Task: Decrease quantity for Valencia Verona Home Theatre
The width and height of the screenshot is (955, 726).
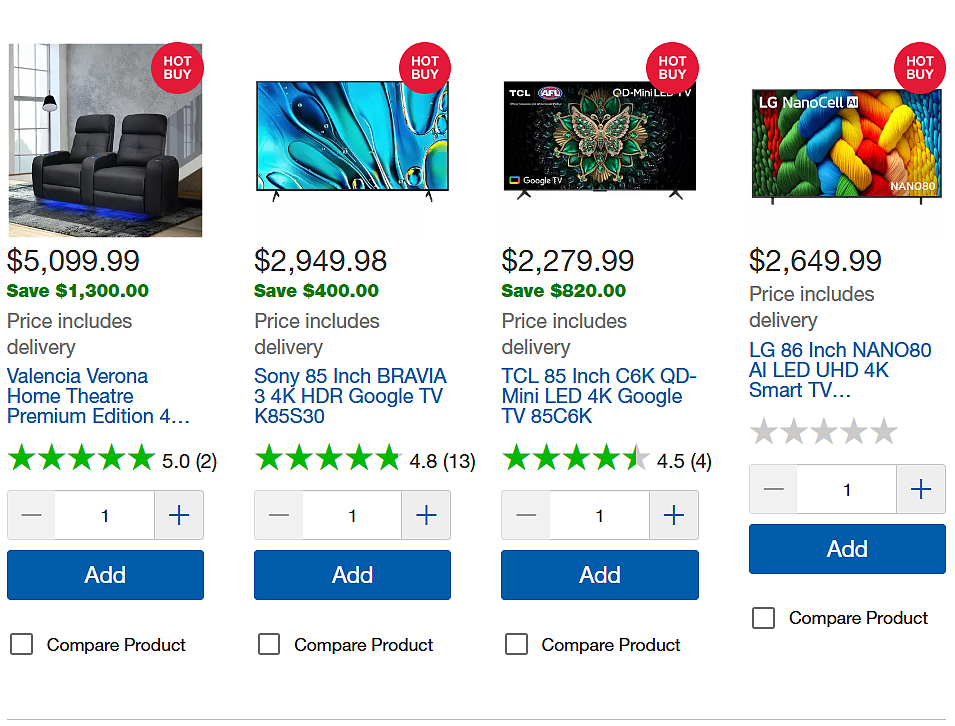Action: 31,515
